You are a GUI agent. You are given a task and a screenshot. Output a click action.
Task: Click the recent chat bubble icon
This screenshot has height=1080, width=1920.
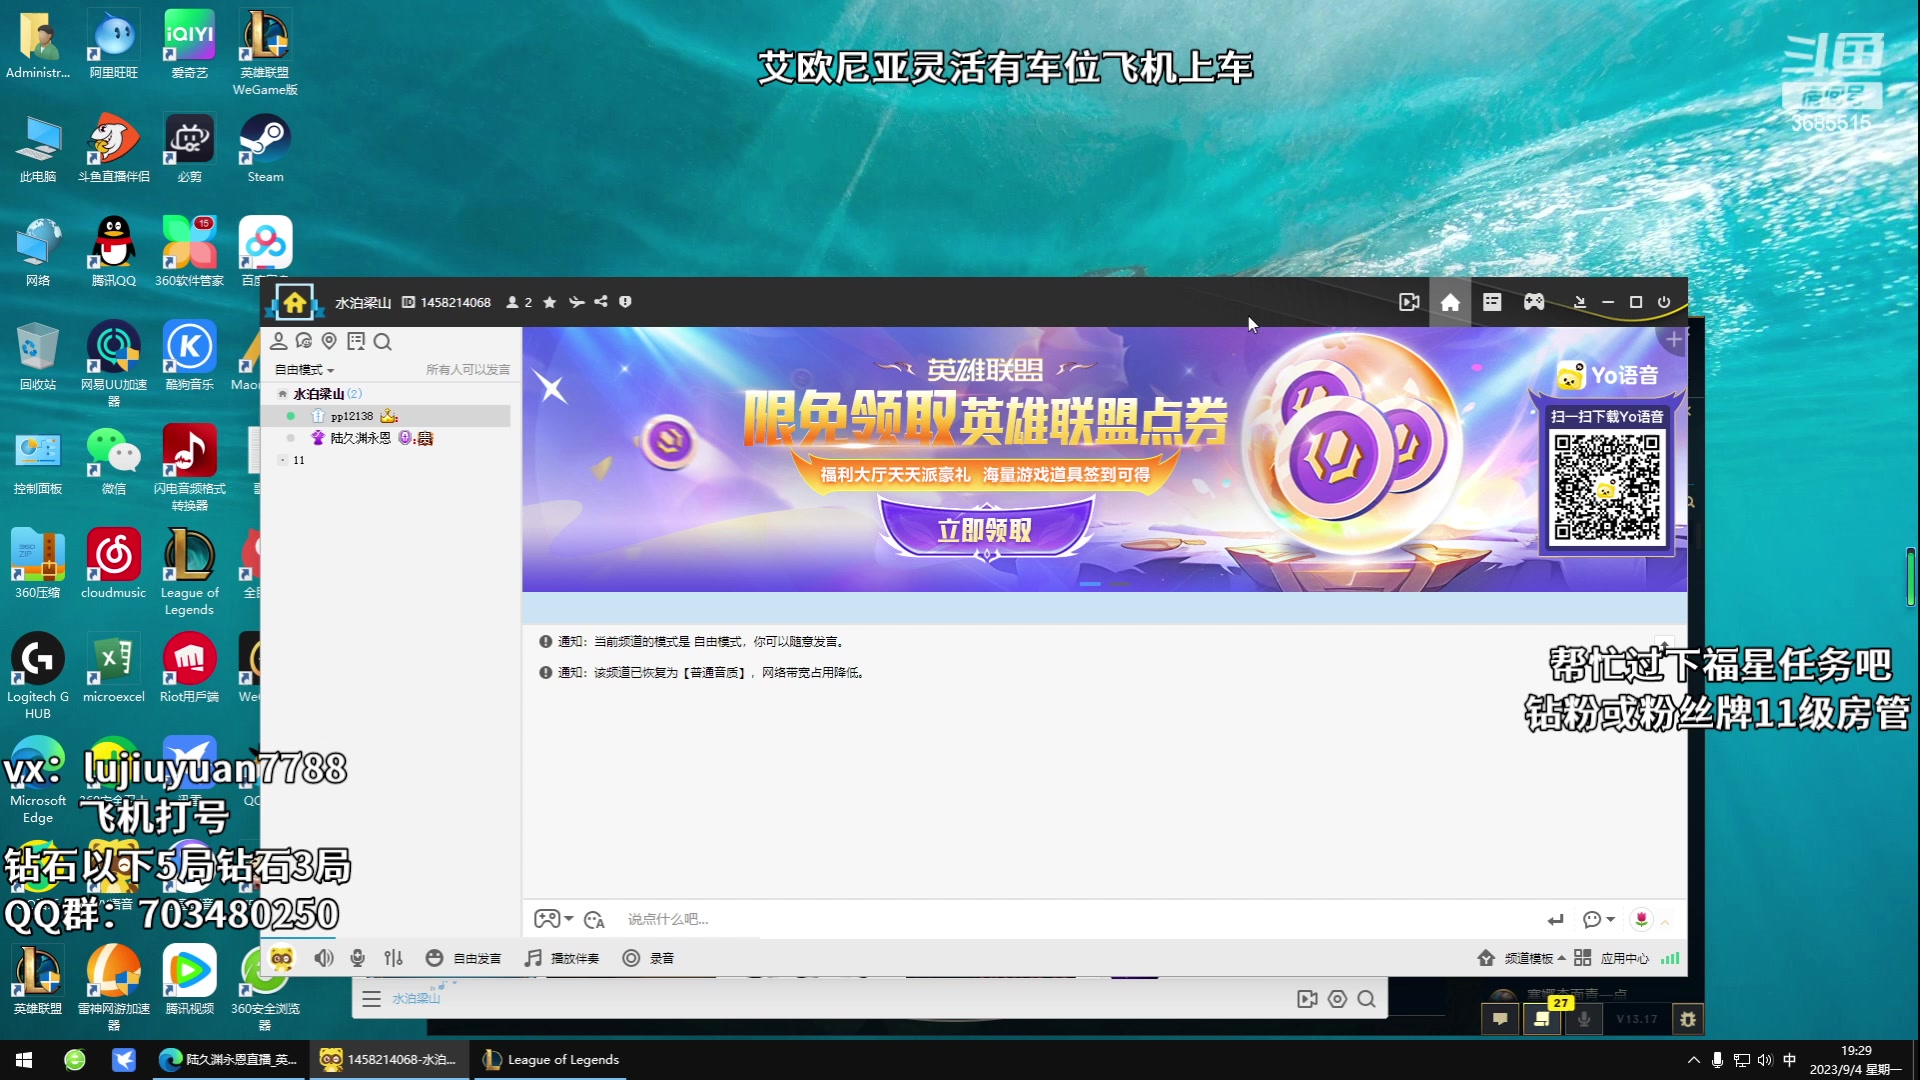(304, 342)
